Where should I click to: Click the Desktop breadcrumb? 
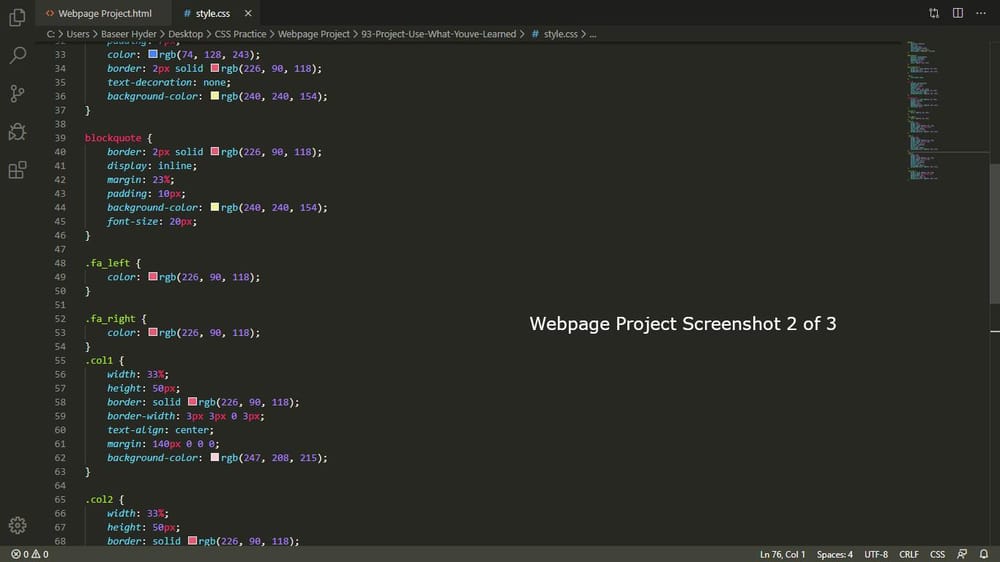click(x=186, y=34)
